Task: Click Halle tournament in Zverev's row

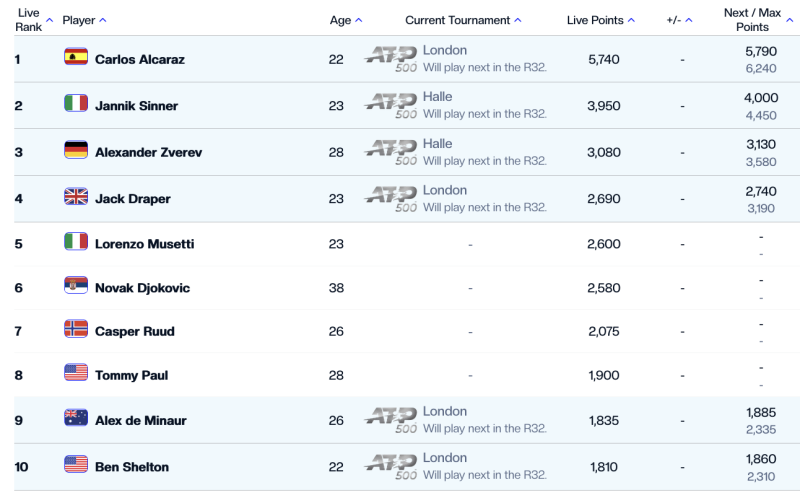Action: point(437,143)
